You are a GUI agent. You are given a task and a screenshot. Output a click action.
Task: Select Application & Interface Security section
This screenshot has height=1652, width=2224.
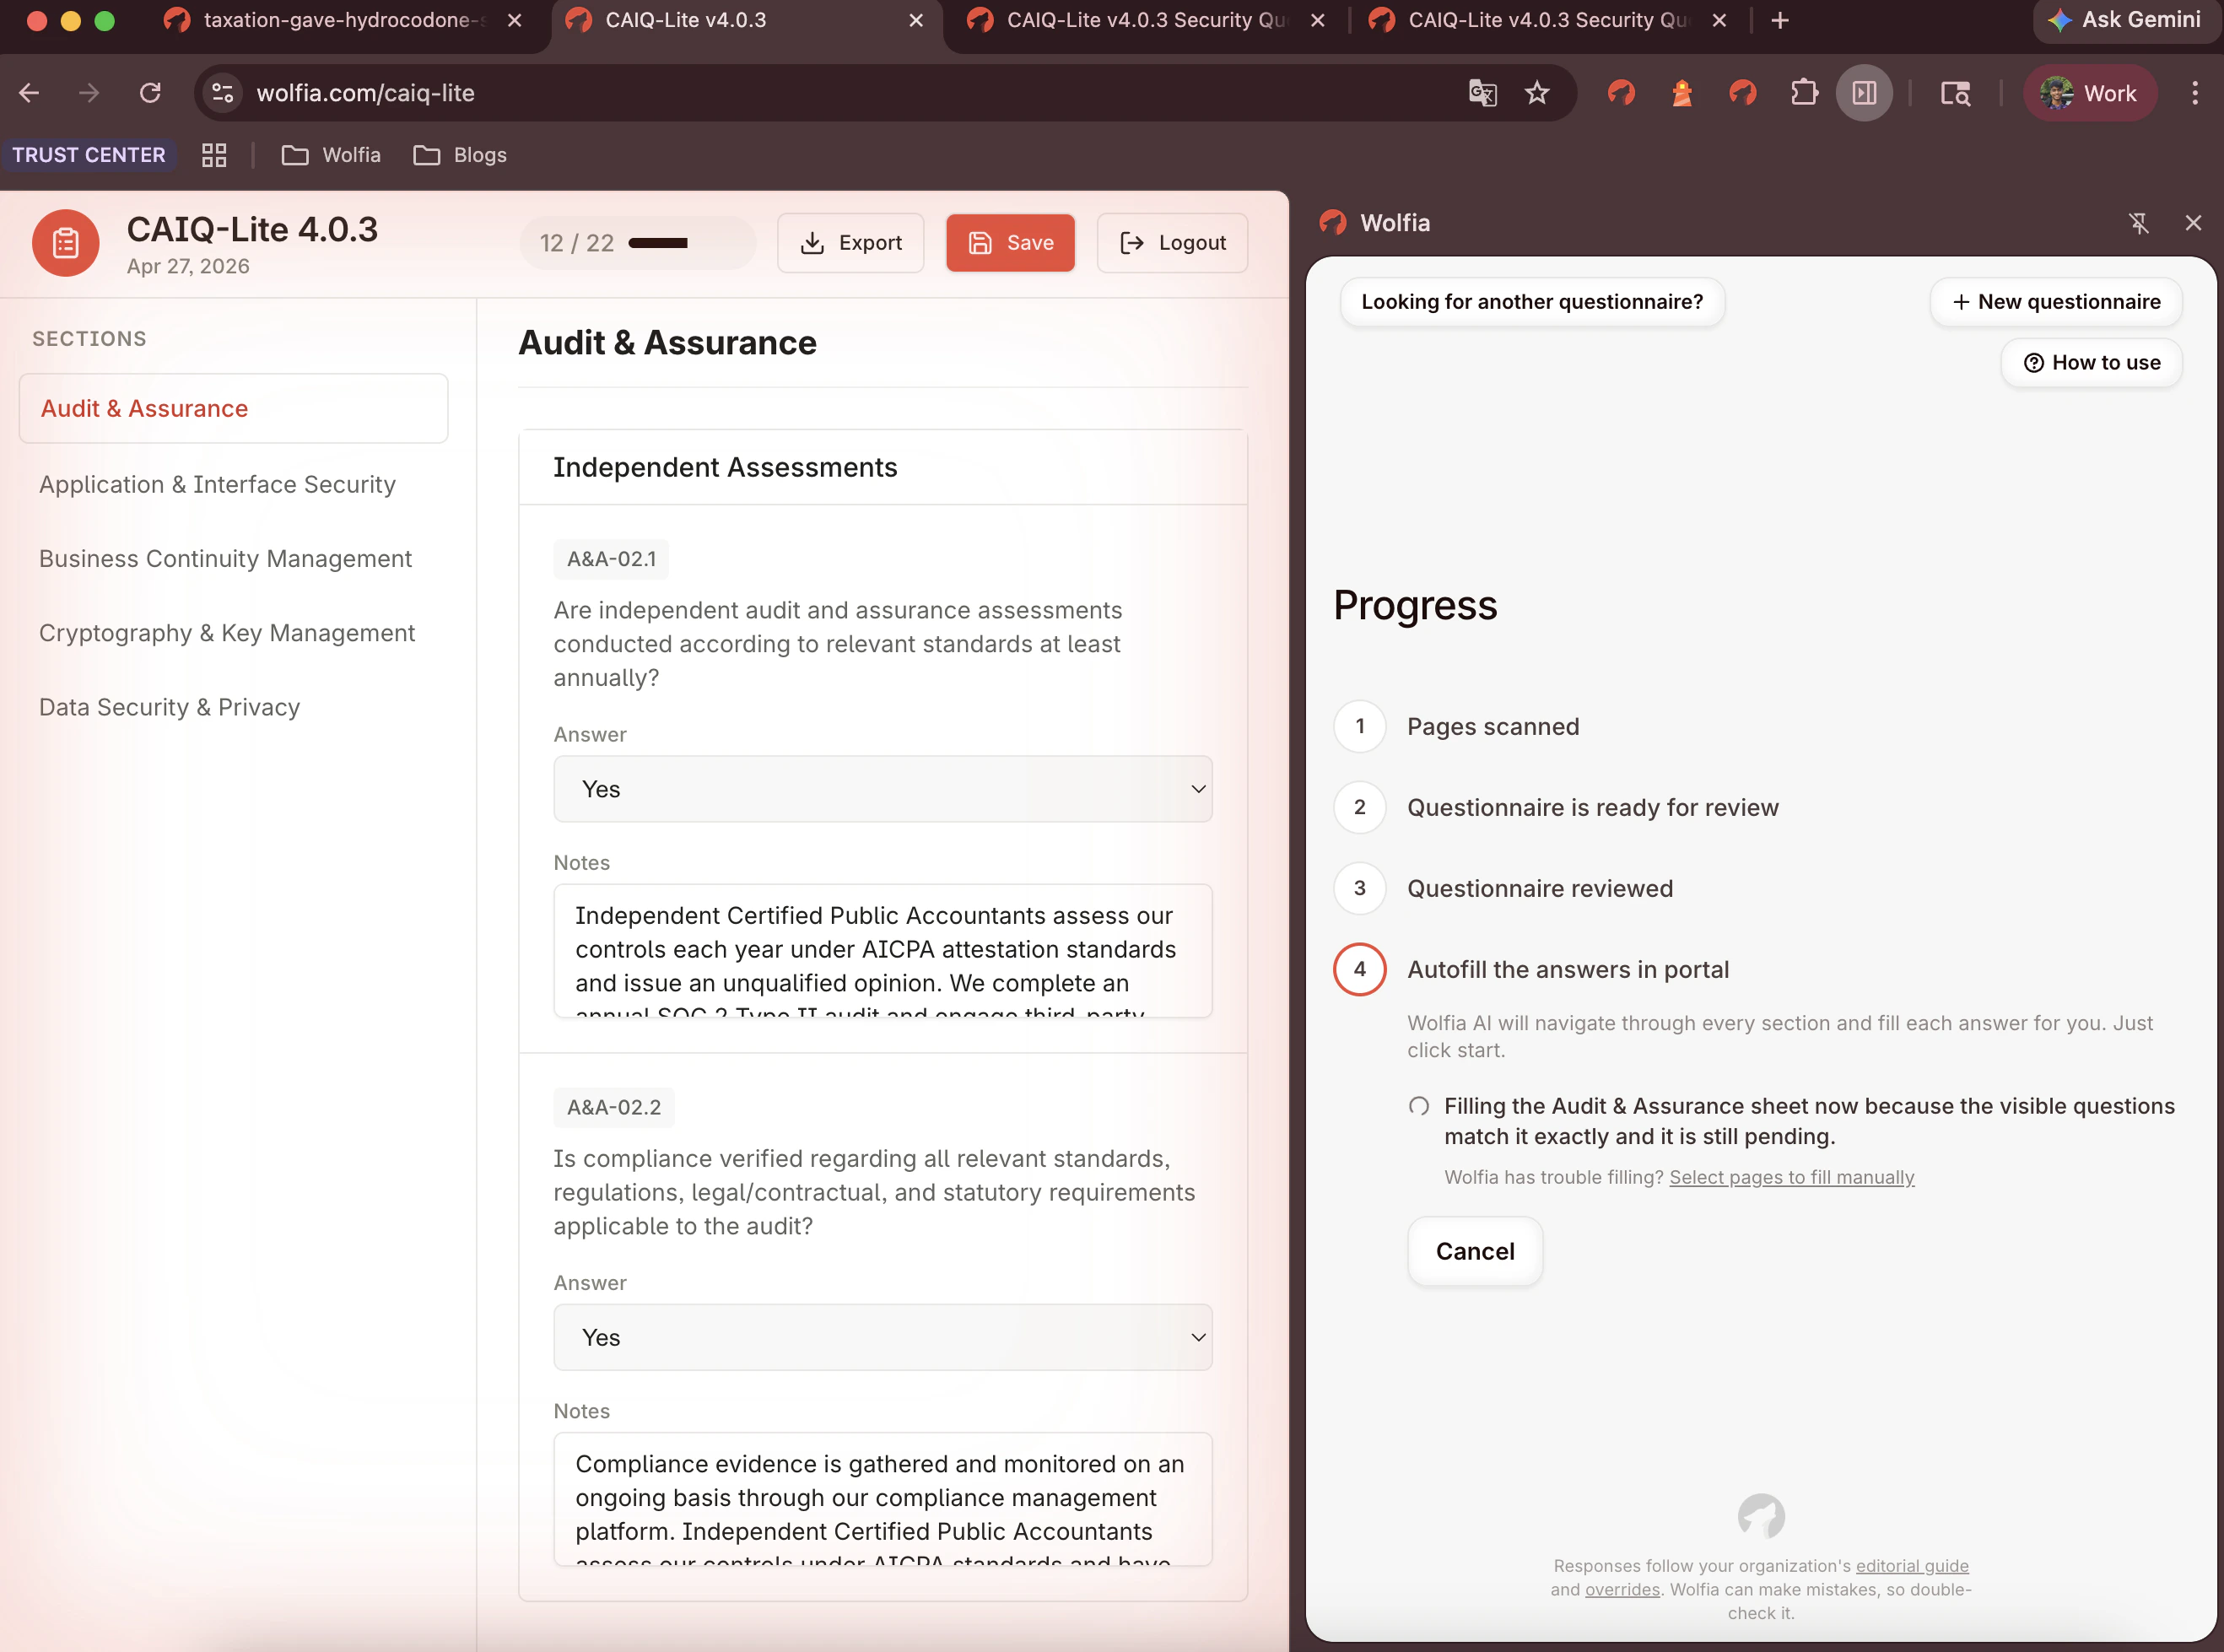coord(217,484)
